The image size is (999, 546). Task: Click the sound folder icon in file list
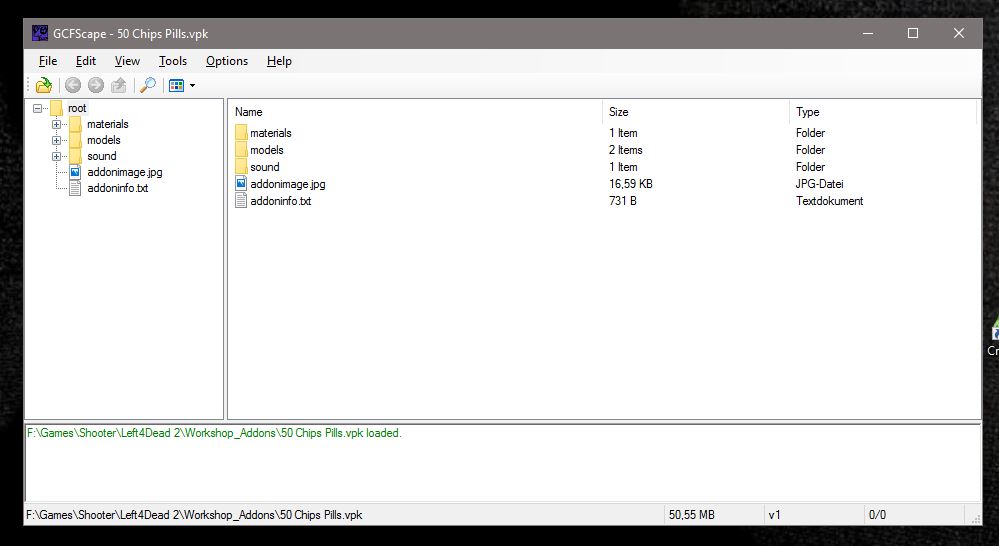(241, 167)
